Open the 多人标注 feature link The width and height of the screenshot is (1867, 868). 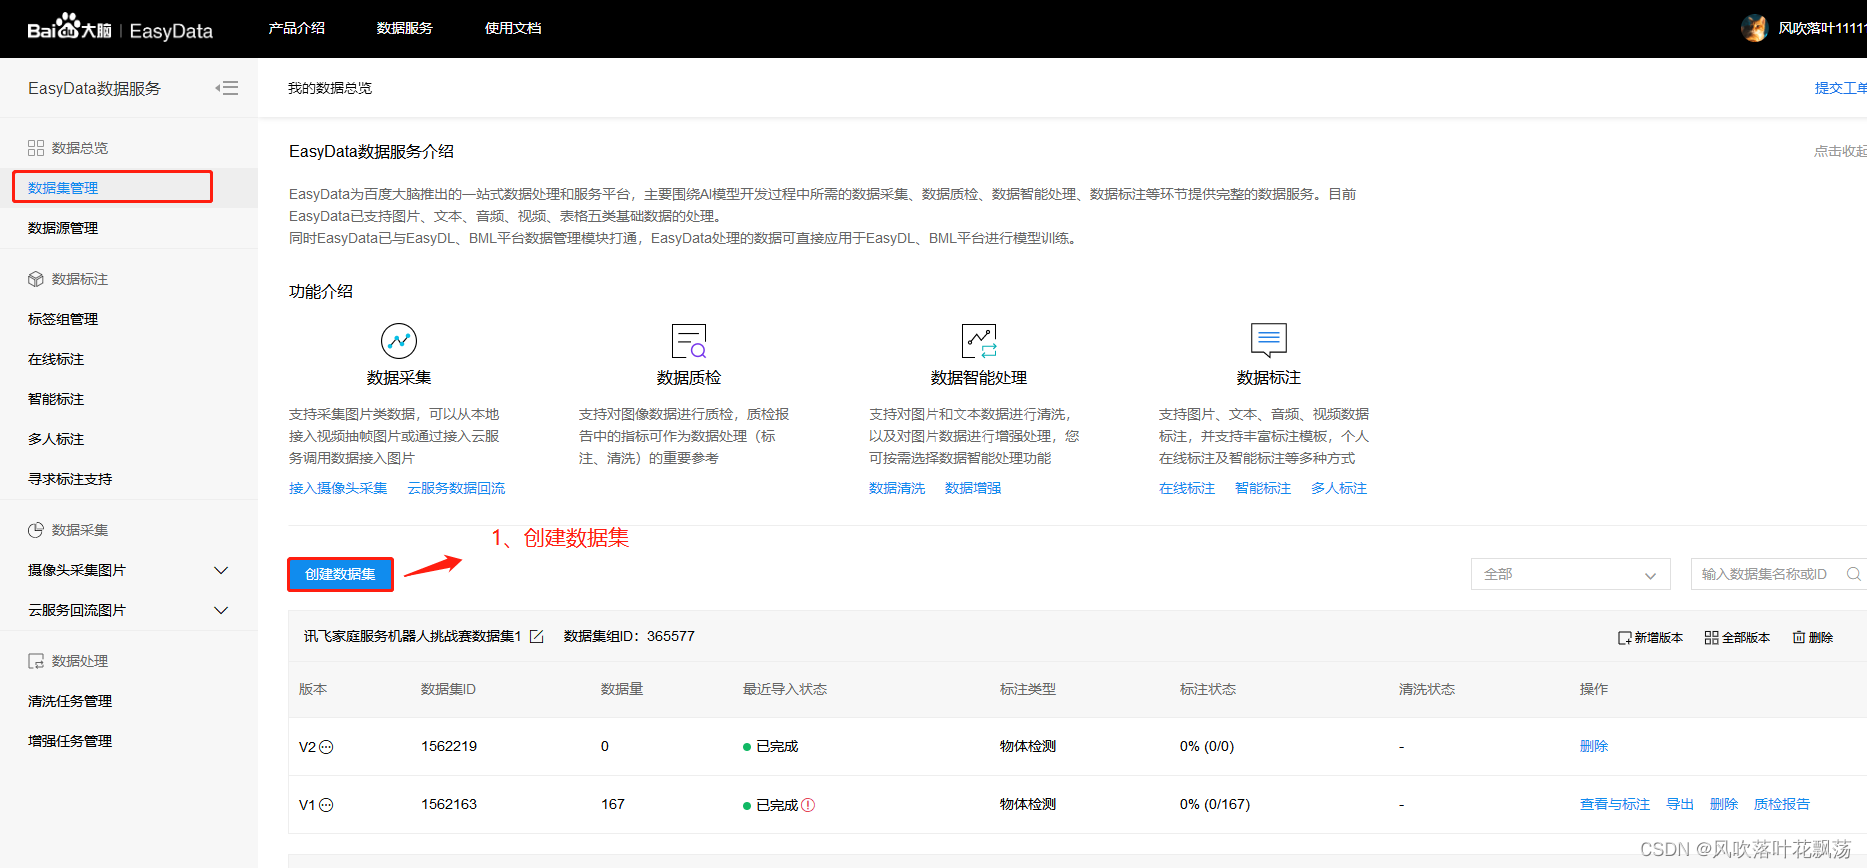point(1339,488)
